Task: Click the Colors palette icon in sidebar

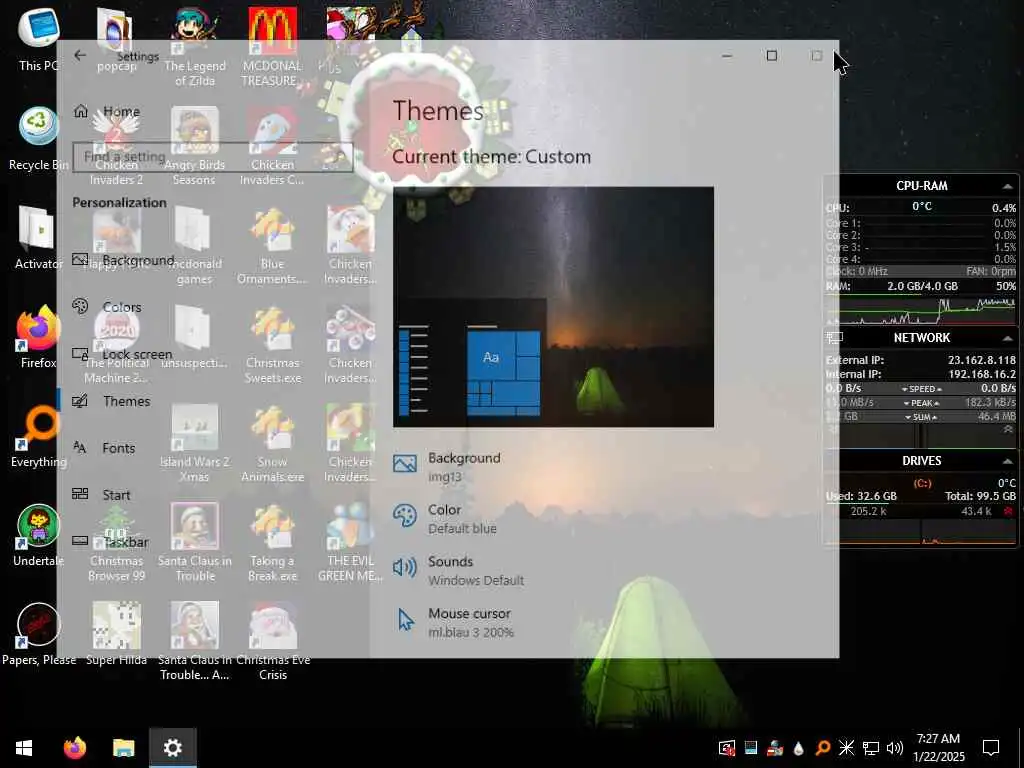Action: tap(80, 306)
